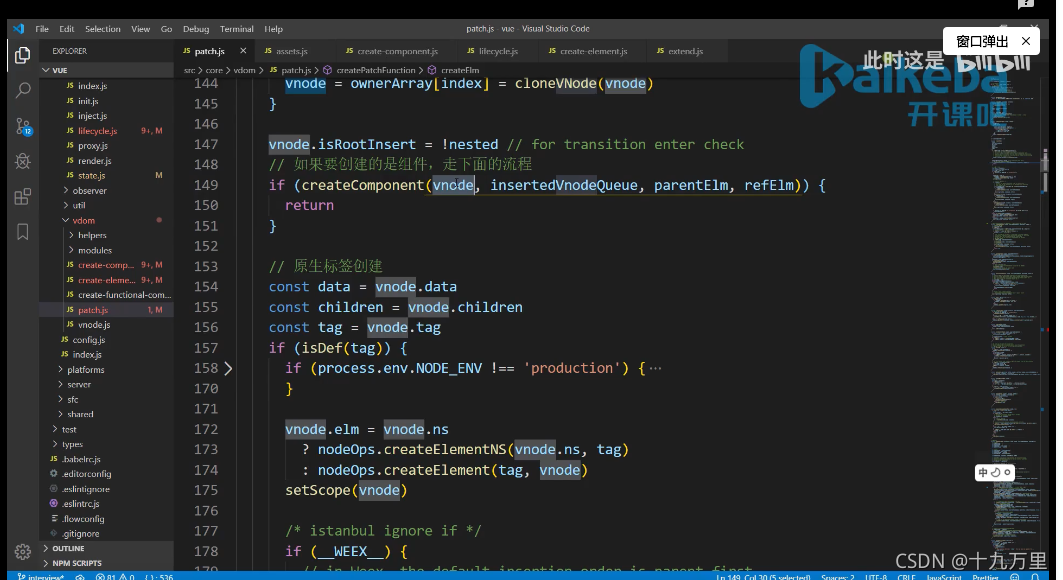Open the File menu
Screen dimensions: 1063x580
click(x=42, y=29)
